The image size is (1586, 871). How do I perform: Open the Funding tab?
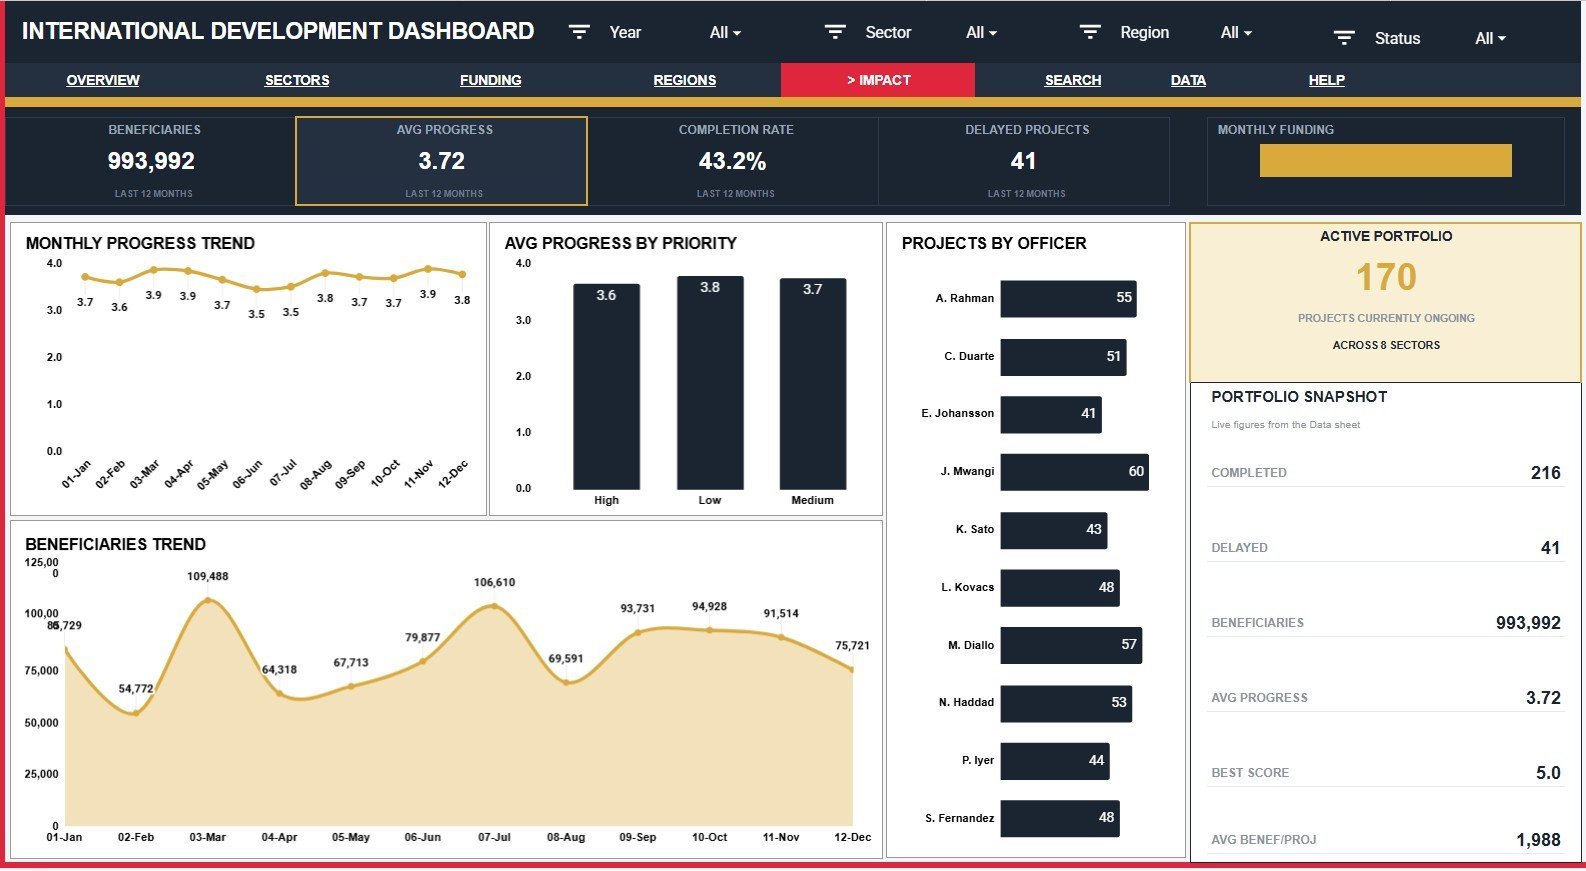tap(491, 80)
